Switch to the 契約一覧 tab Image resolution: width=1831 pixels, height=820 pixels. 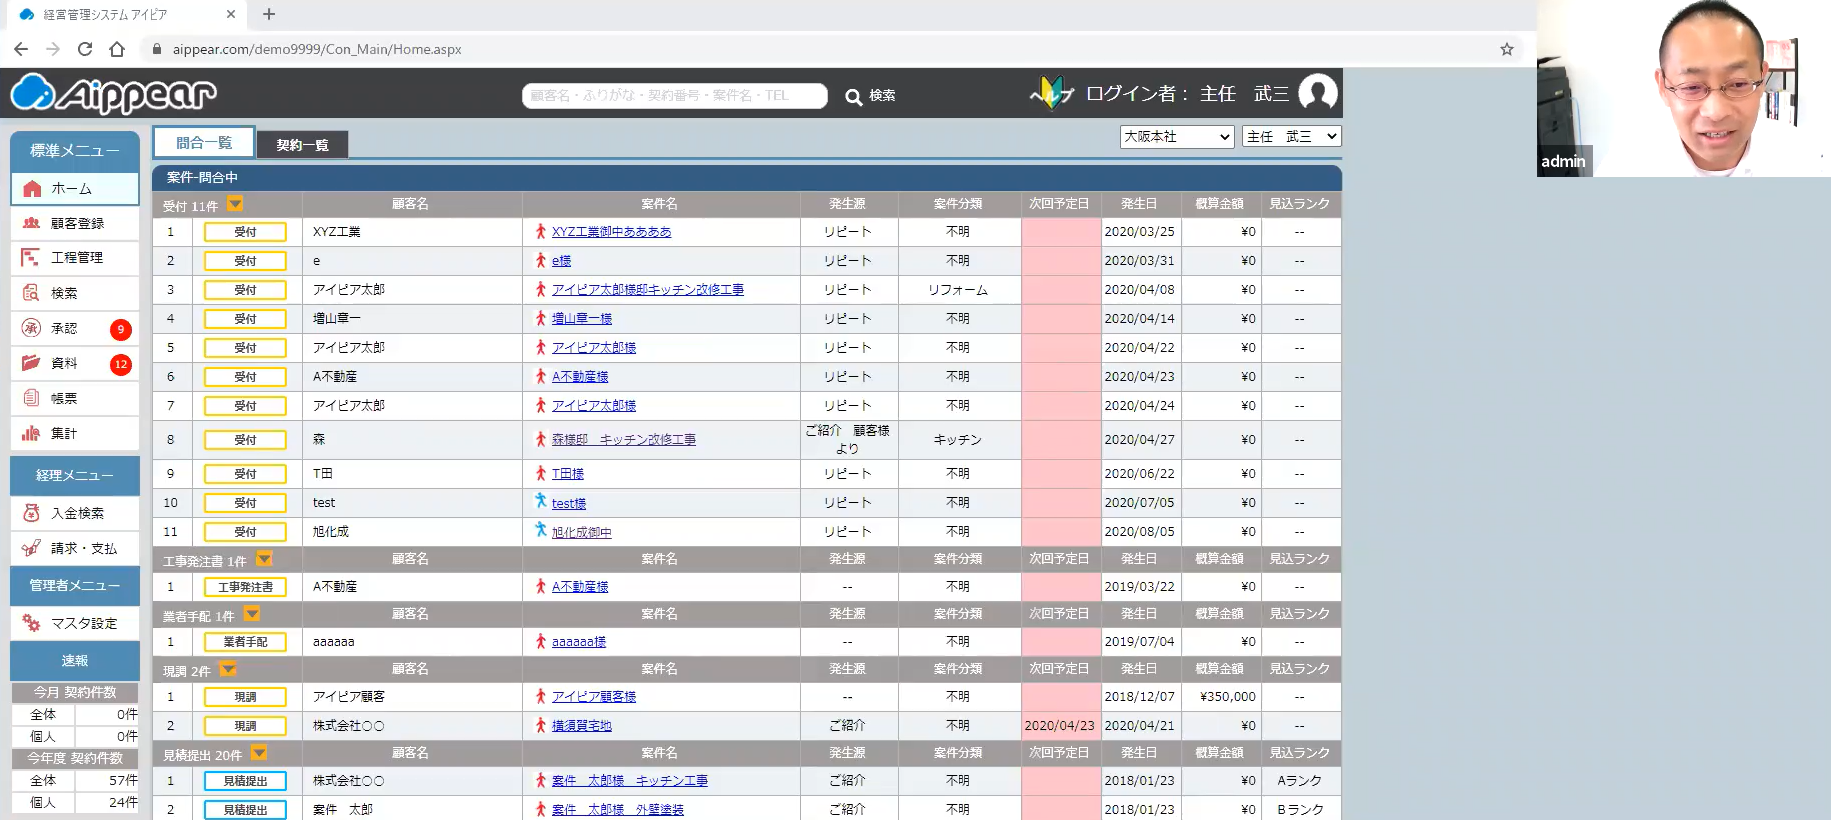click(x=302, y=145)
